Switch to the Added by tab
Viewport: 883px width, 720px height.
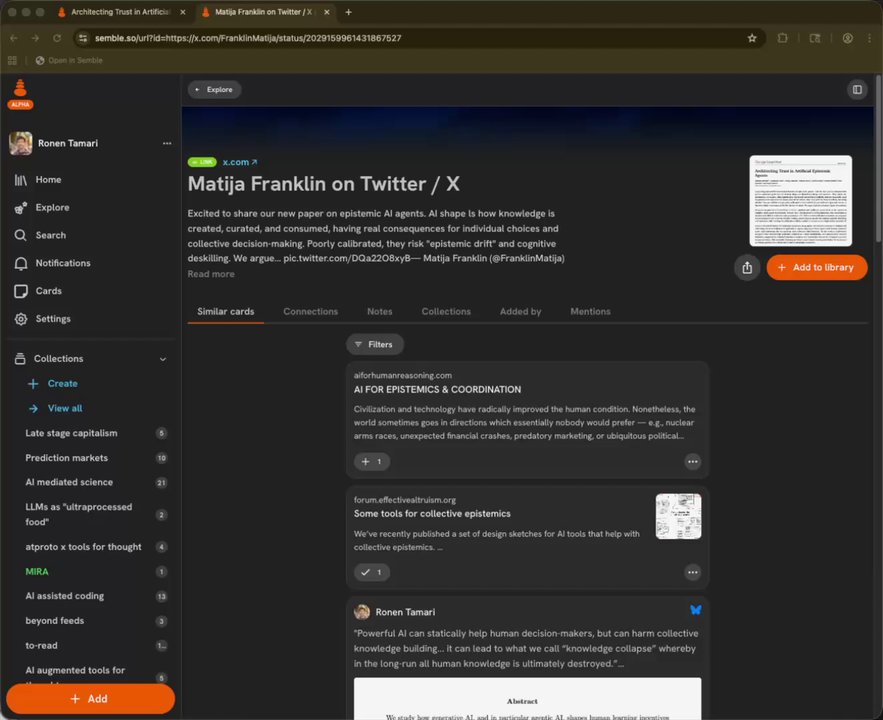click(520, 312)
